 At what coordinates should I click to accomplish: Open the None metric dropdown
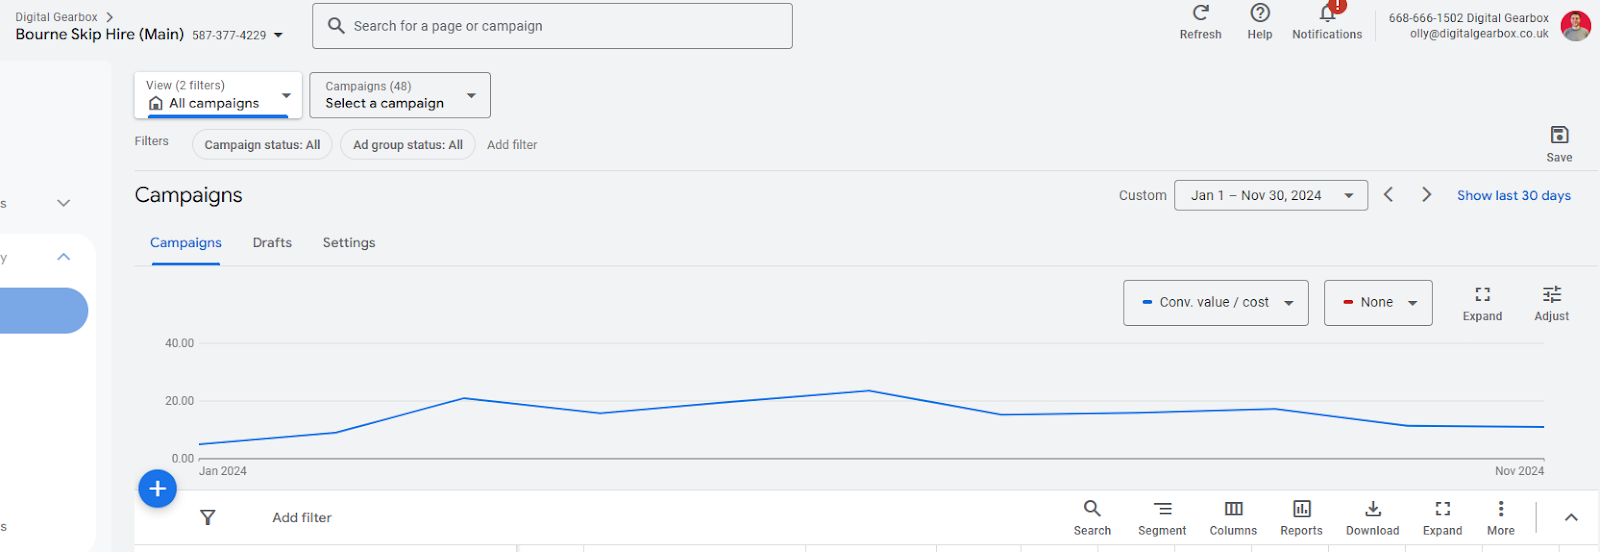coord(1378,303)
